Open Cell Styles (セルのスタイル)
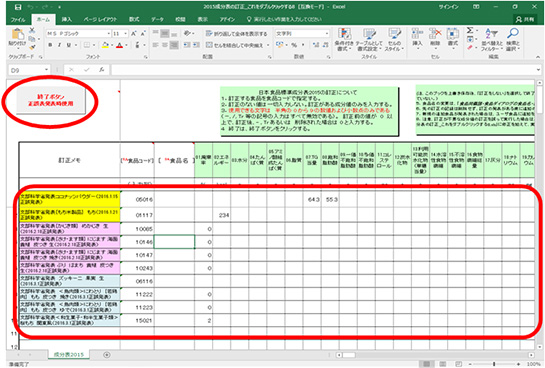 coord(394,40)
